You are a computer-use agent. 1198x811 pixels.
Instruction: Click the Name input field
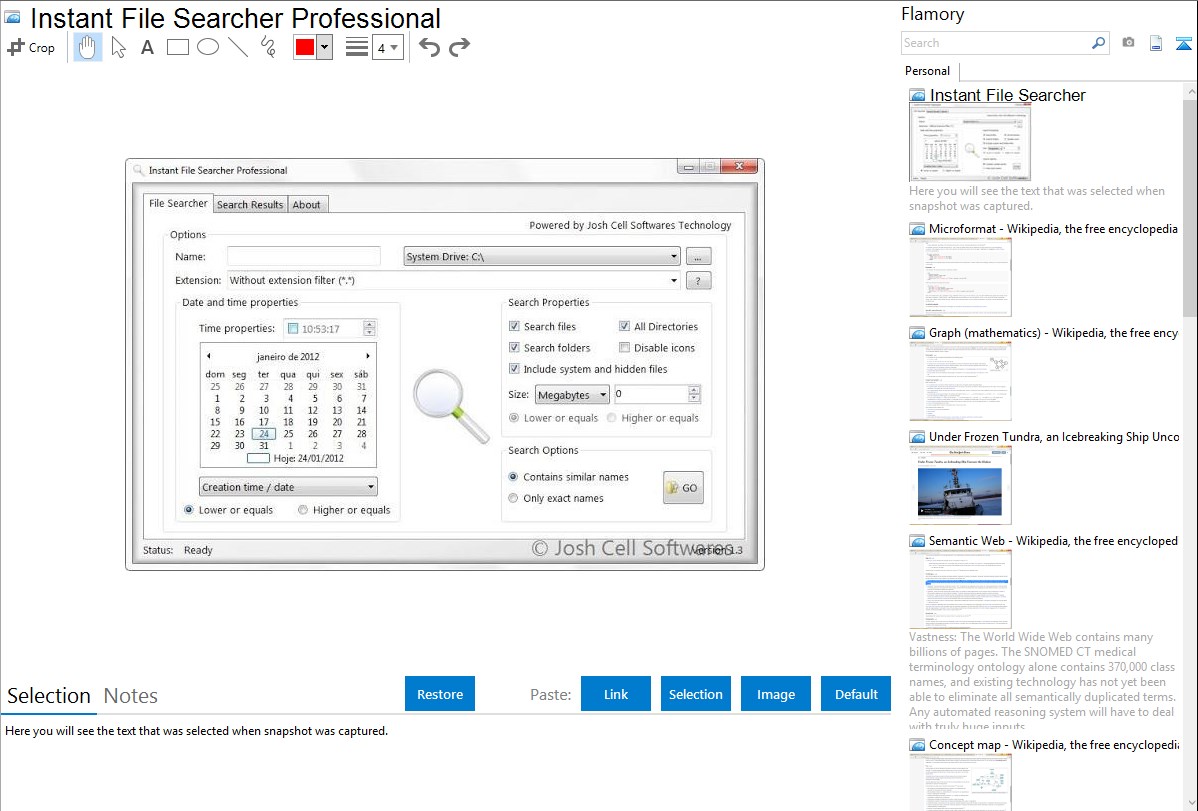[303, 256]
